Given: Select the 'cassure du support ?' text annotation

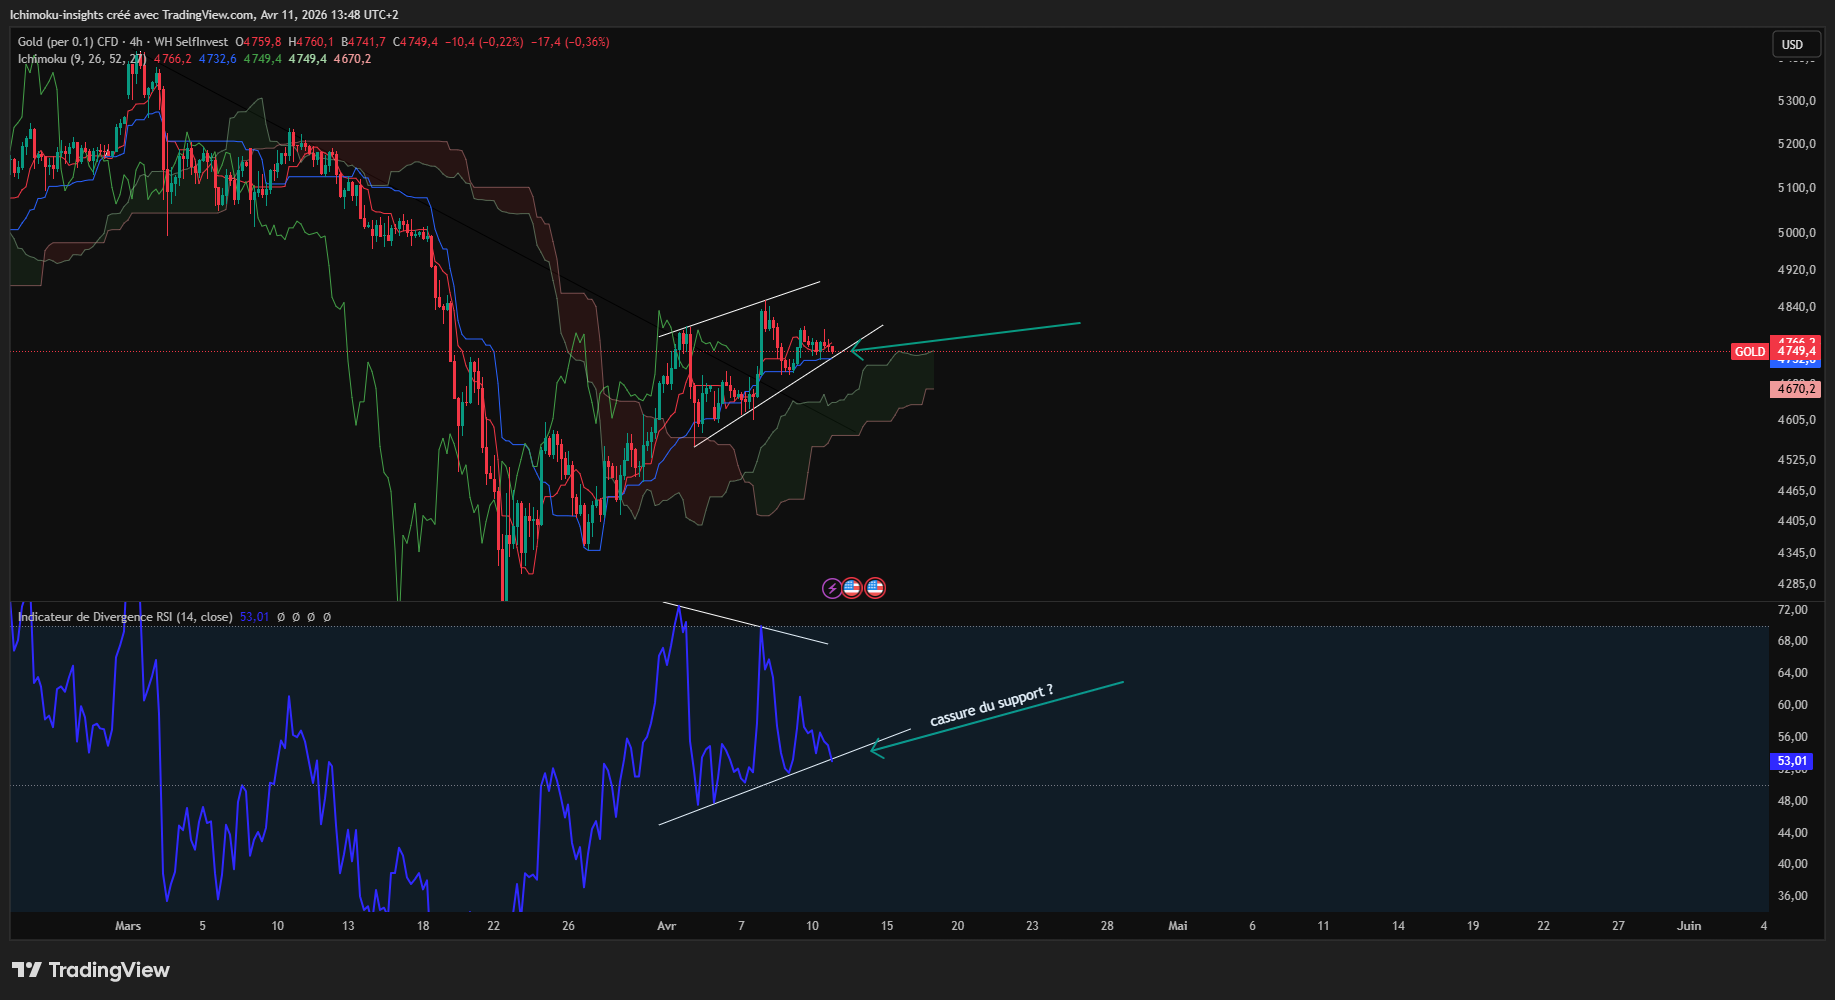Looking at the screenshot, I should coord(991,706).
